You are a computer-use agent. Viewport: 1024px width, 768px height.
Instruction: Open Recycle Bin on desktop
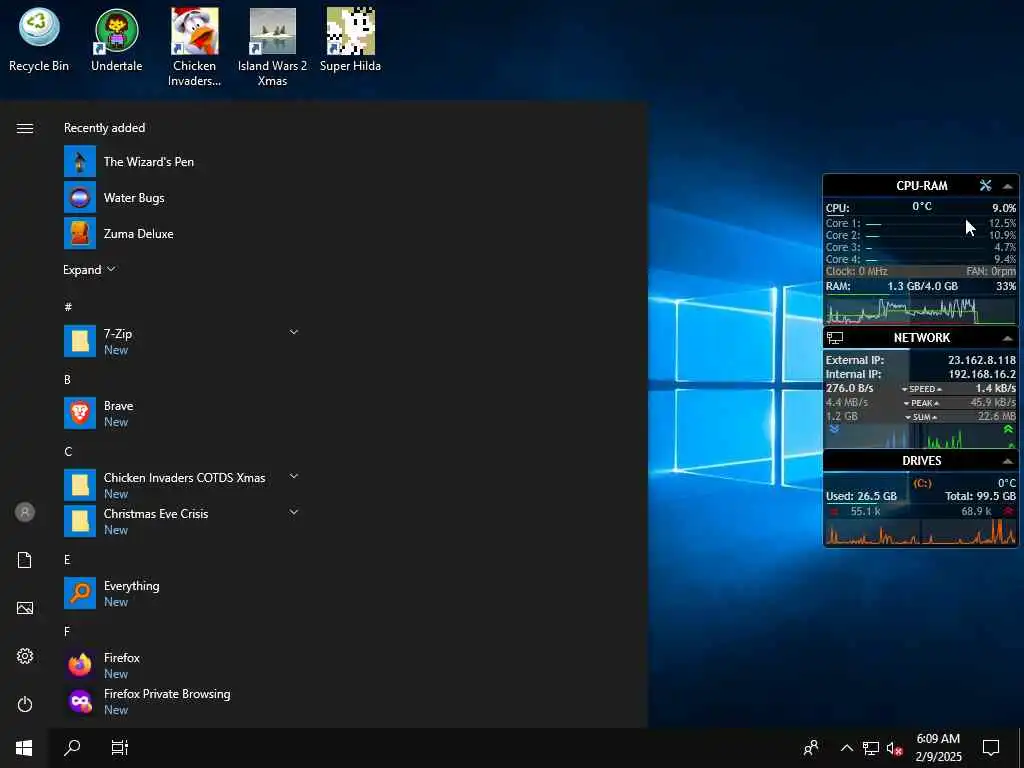(x=39, y=40)
